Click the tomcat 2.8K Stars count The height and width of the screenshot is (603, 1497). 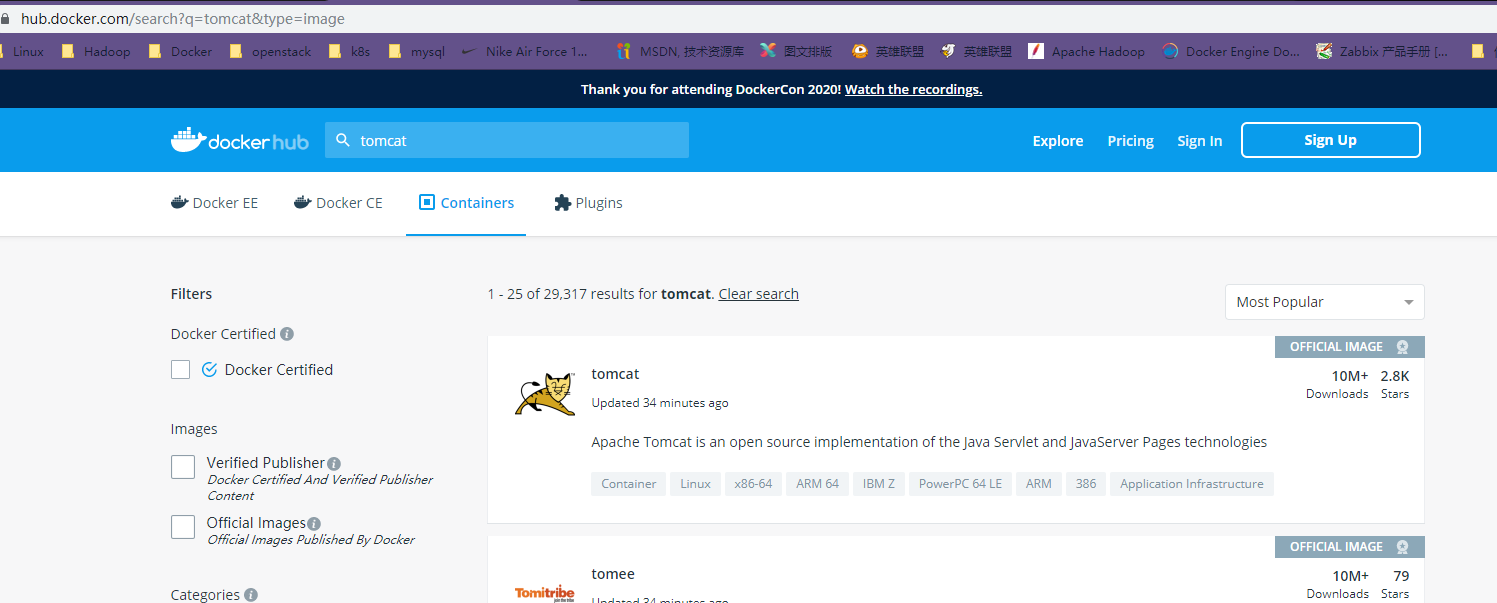click(x=1395, y=384)
